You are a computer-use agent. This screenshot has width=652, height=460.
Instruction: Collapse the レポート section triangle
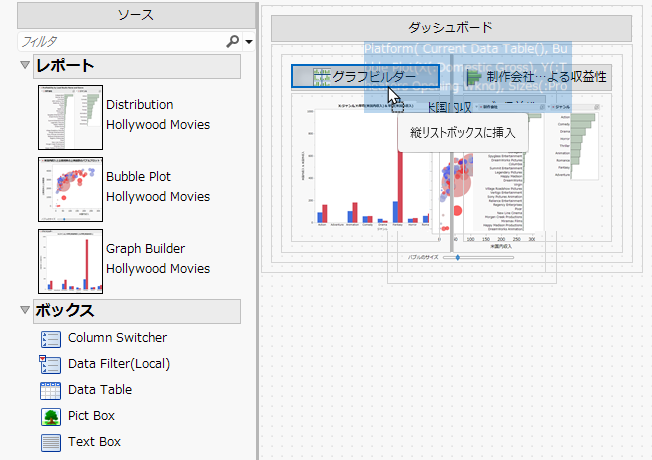[25, 65]
